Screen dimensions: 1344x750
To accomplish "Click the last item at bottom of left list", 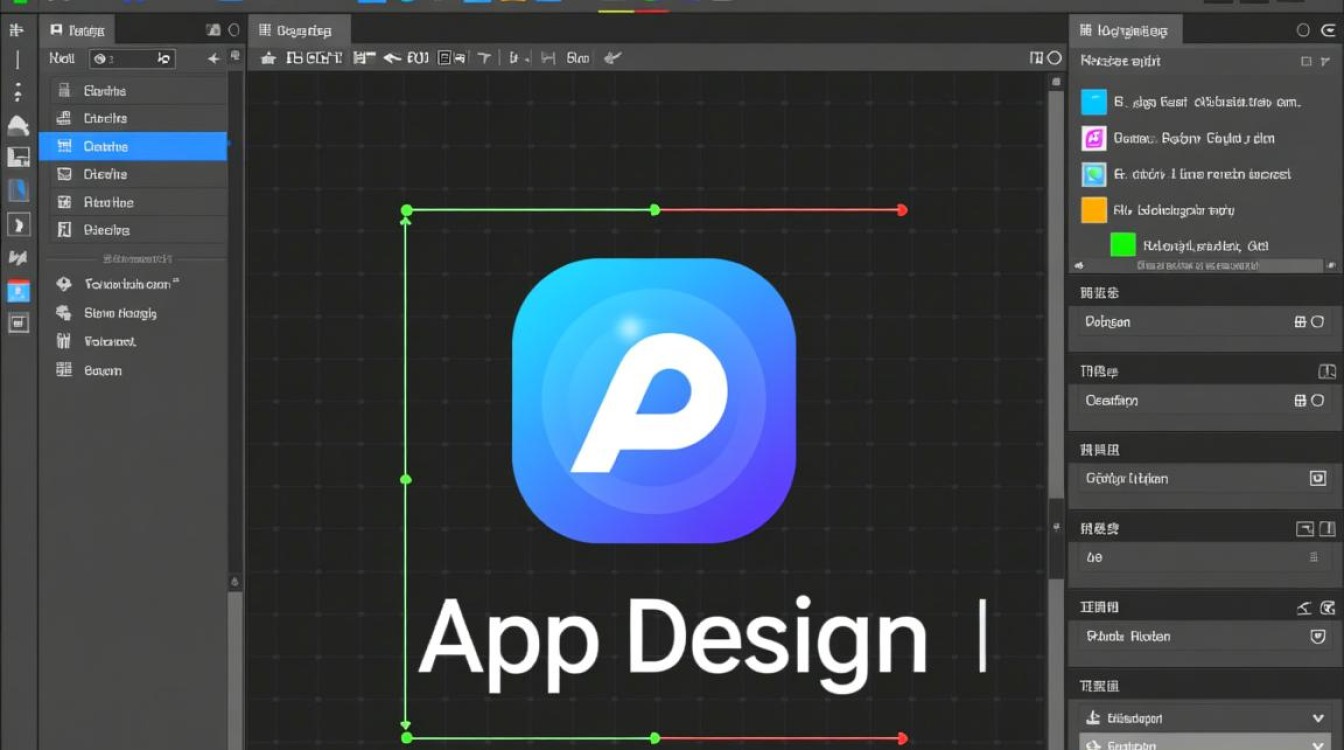I will 103,370.
